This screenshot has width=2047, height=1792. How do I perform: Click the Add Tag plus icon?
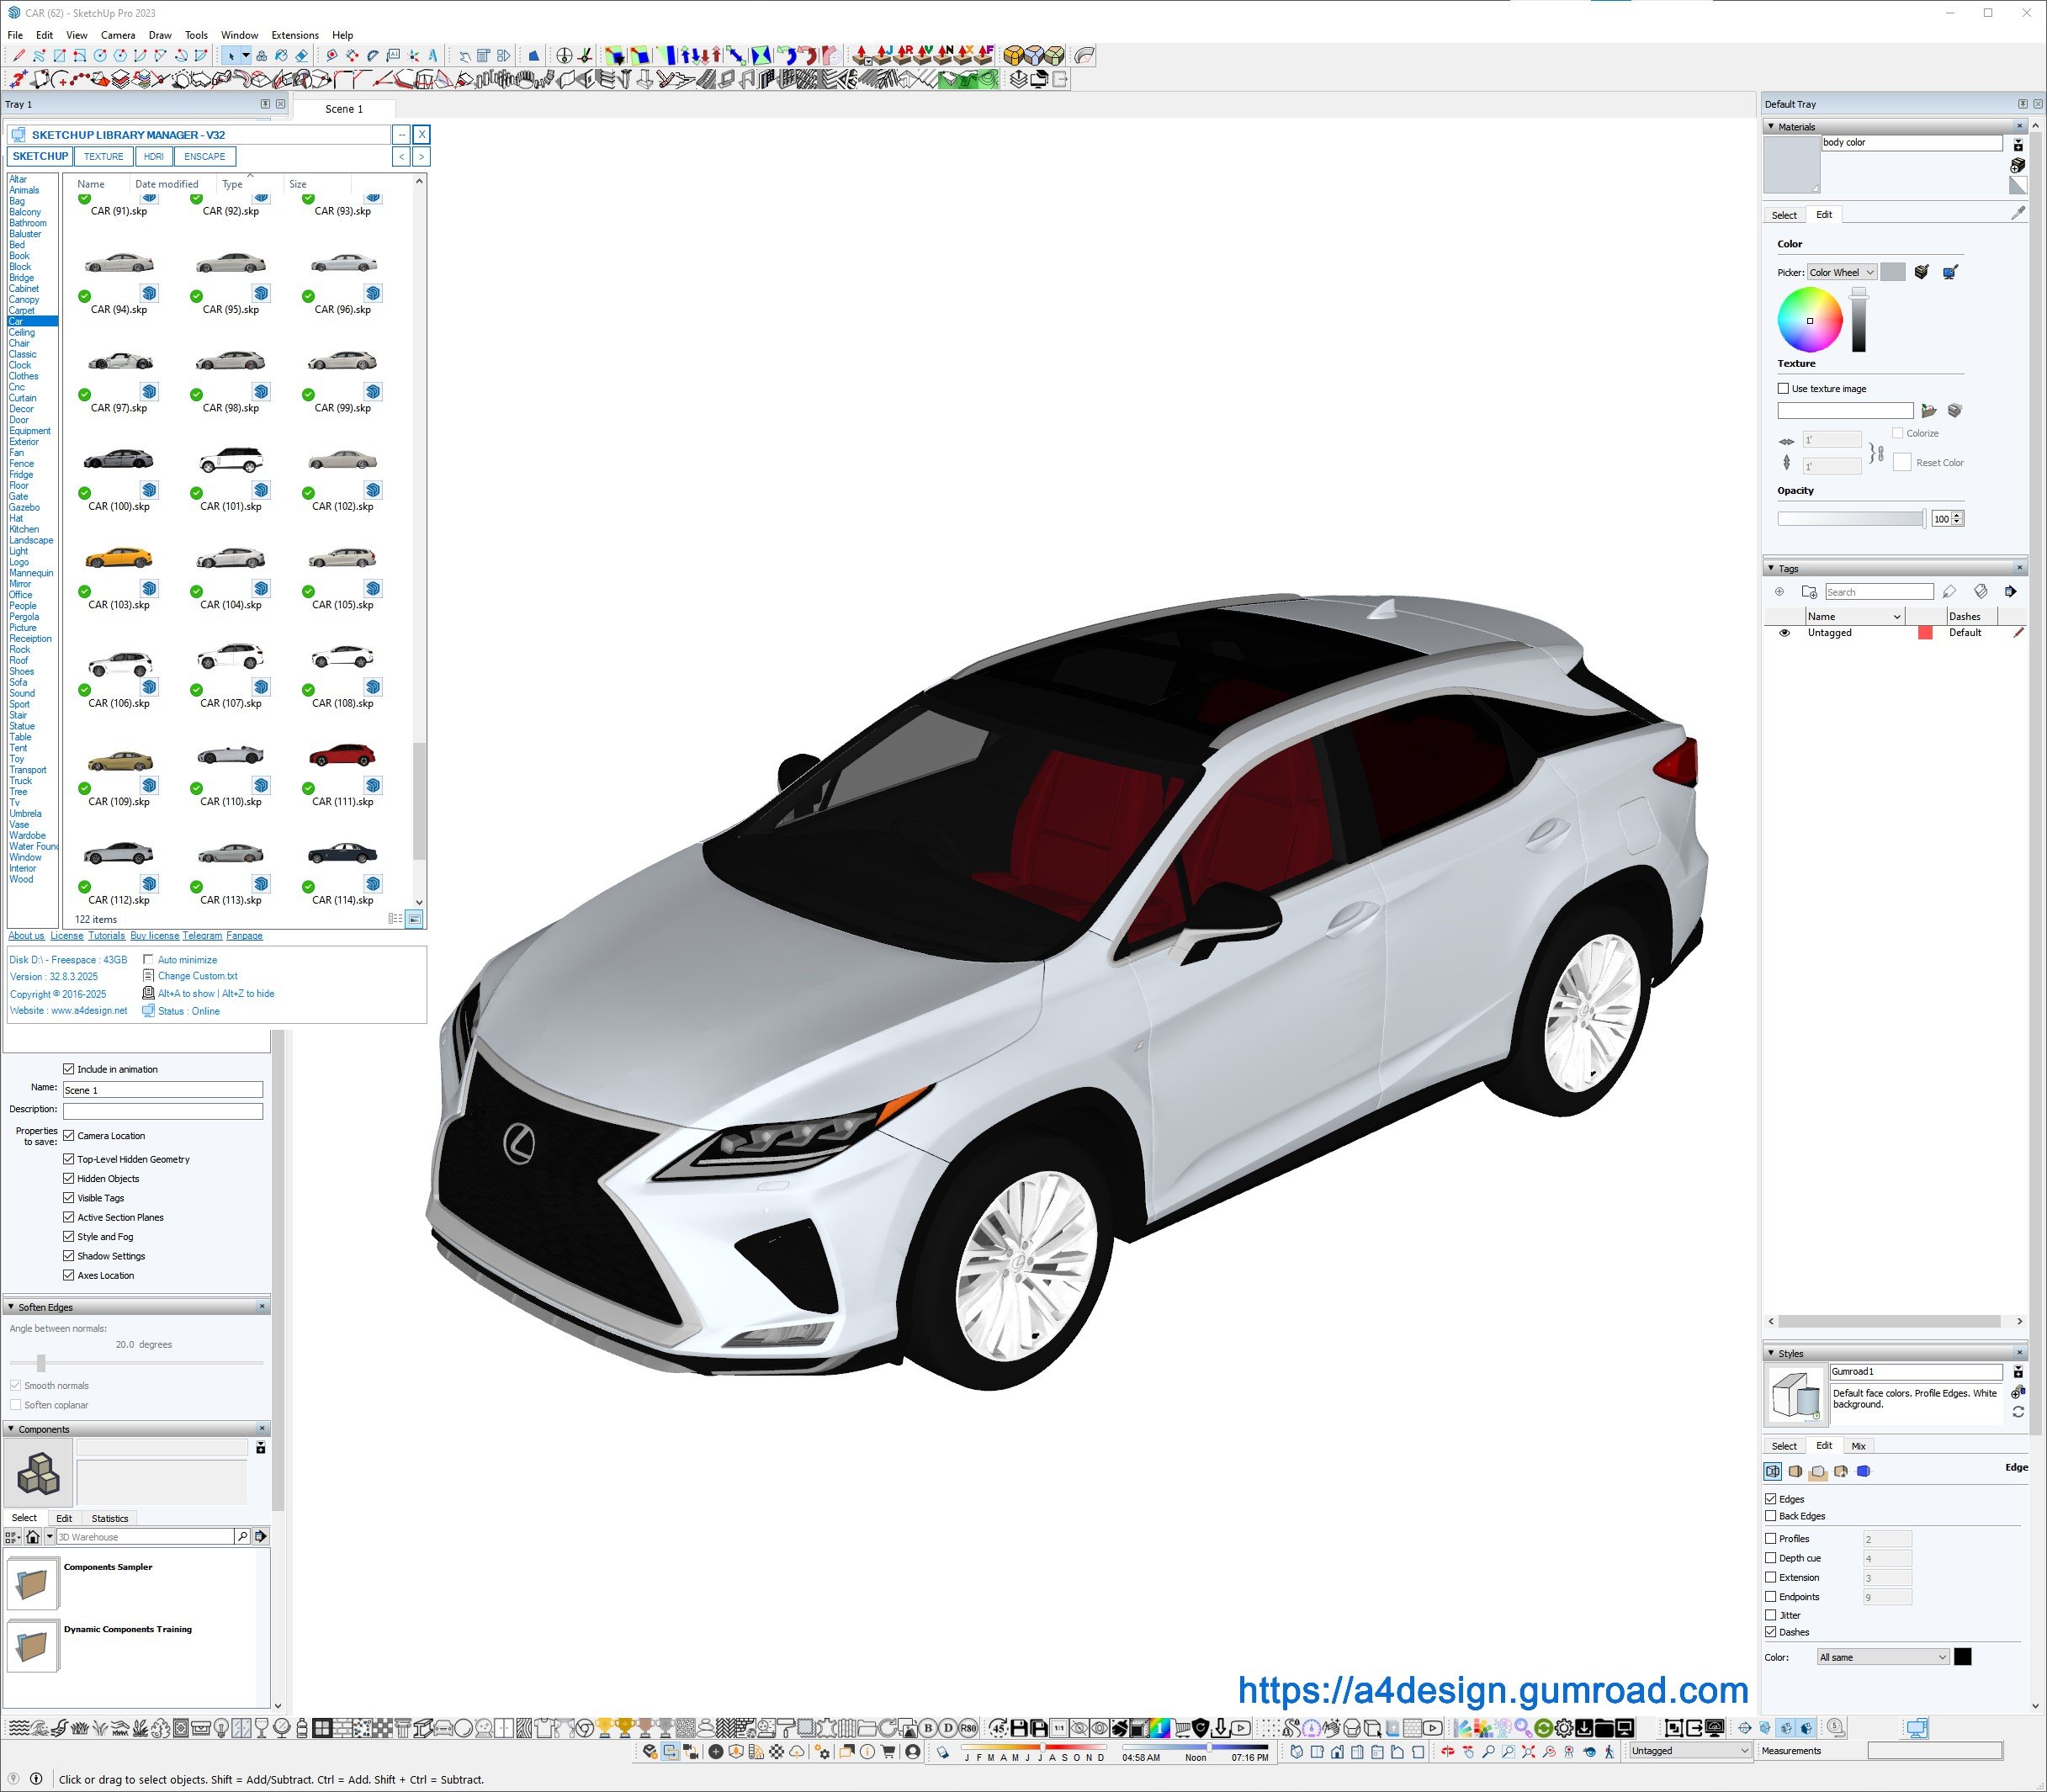[1779, 592]
